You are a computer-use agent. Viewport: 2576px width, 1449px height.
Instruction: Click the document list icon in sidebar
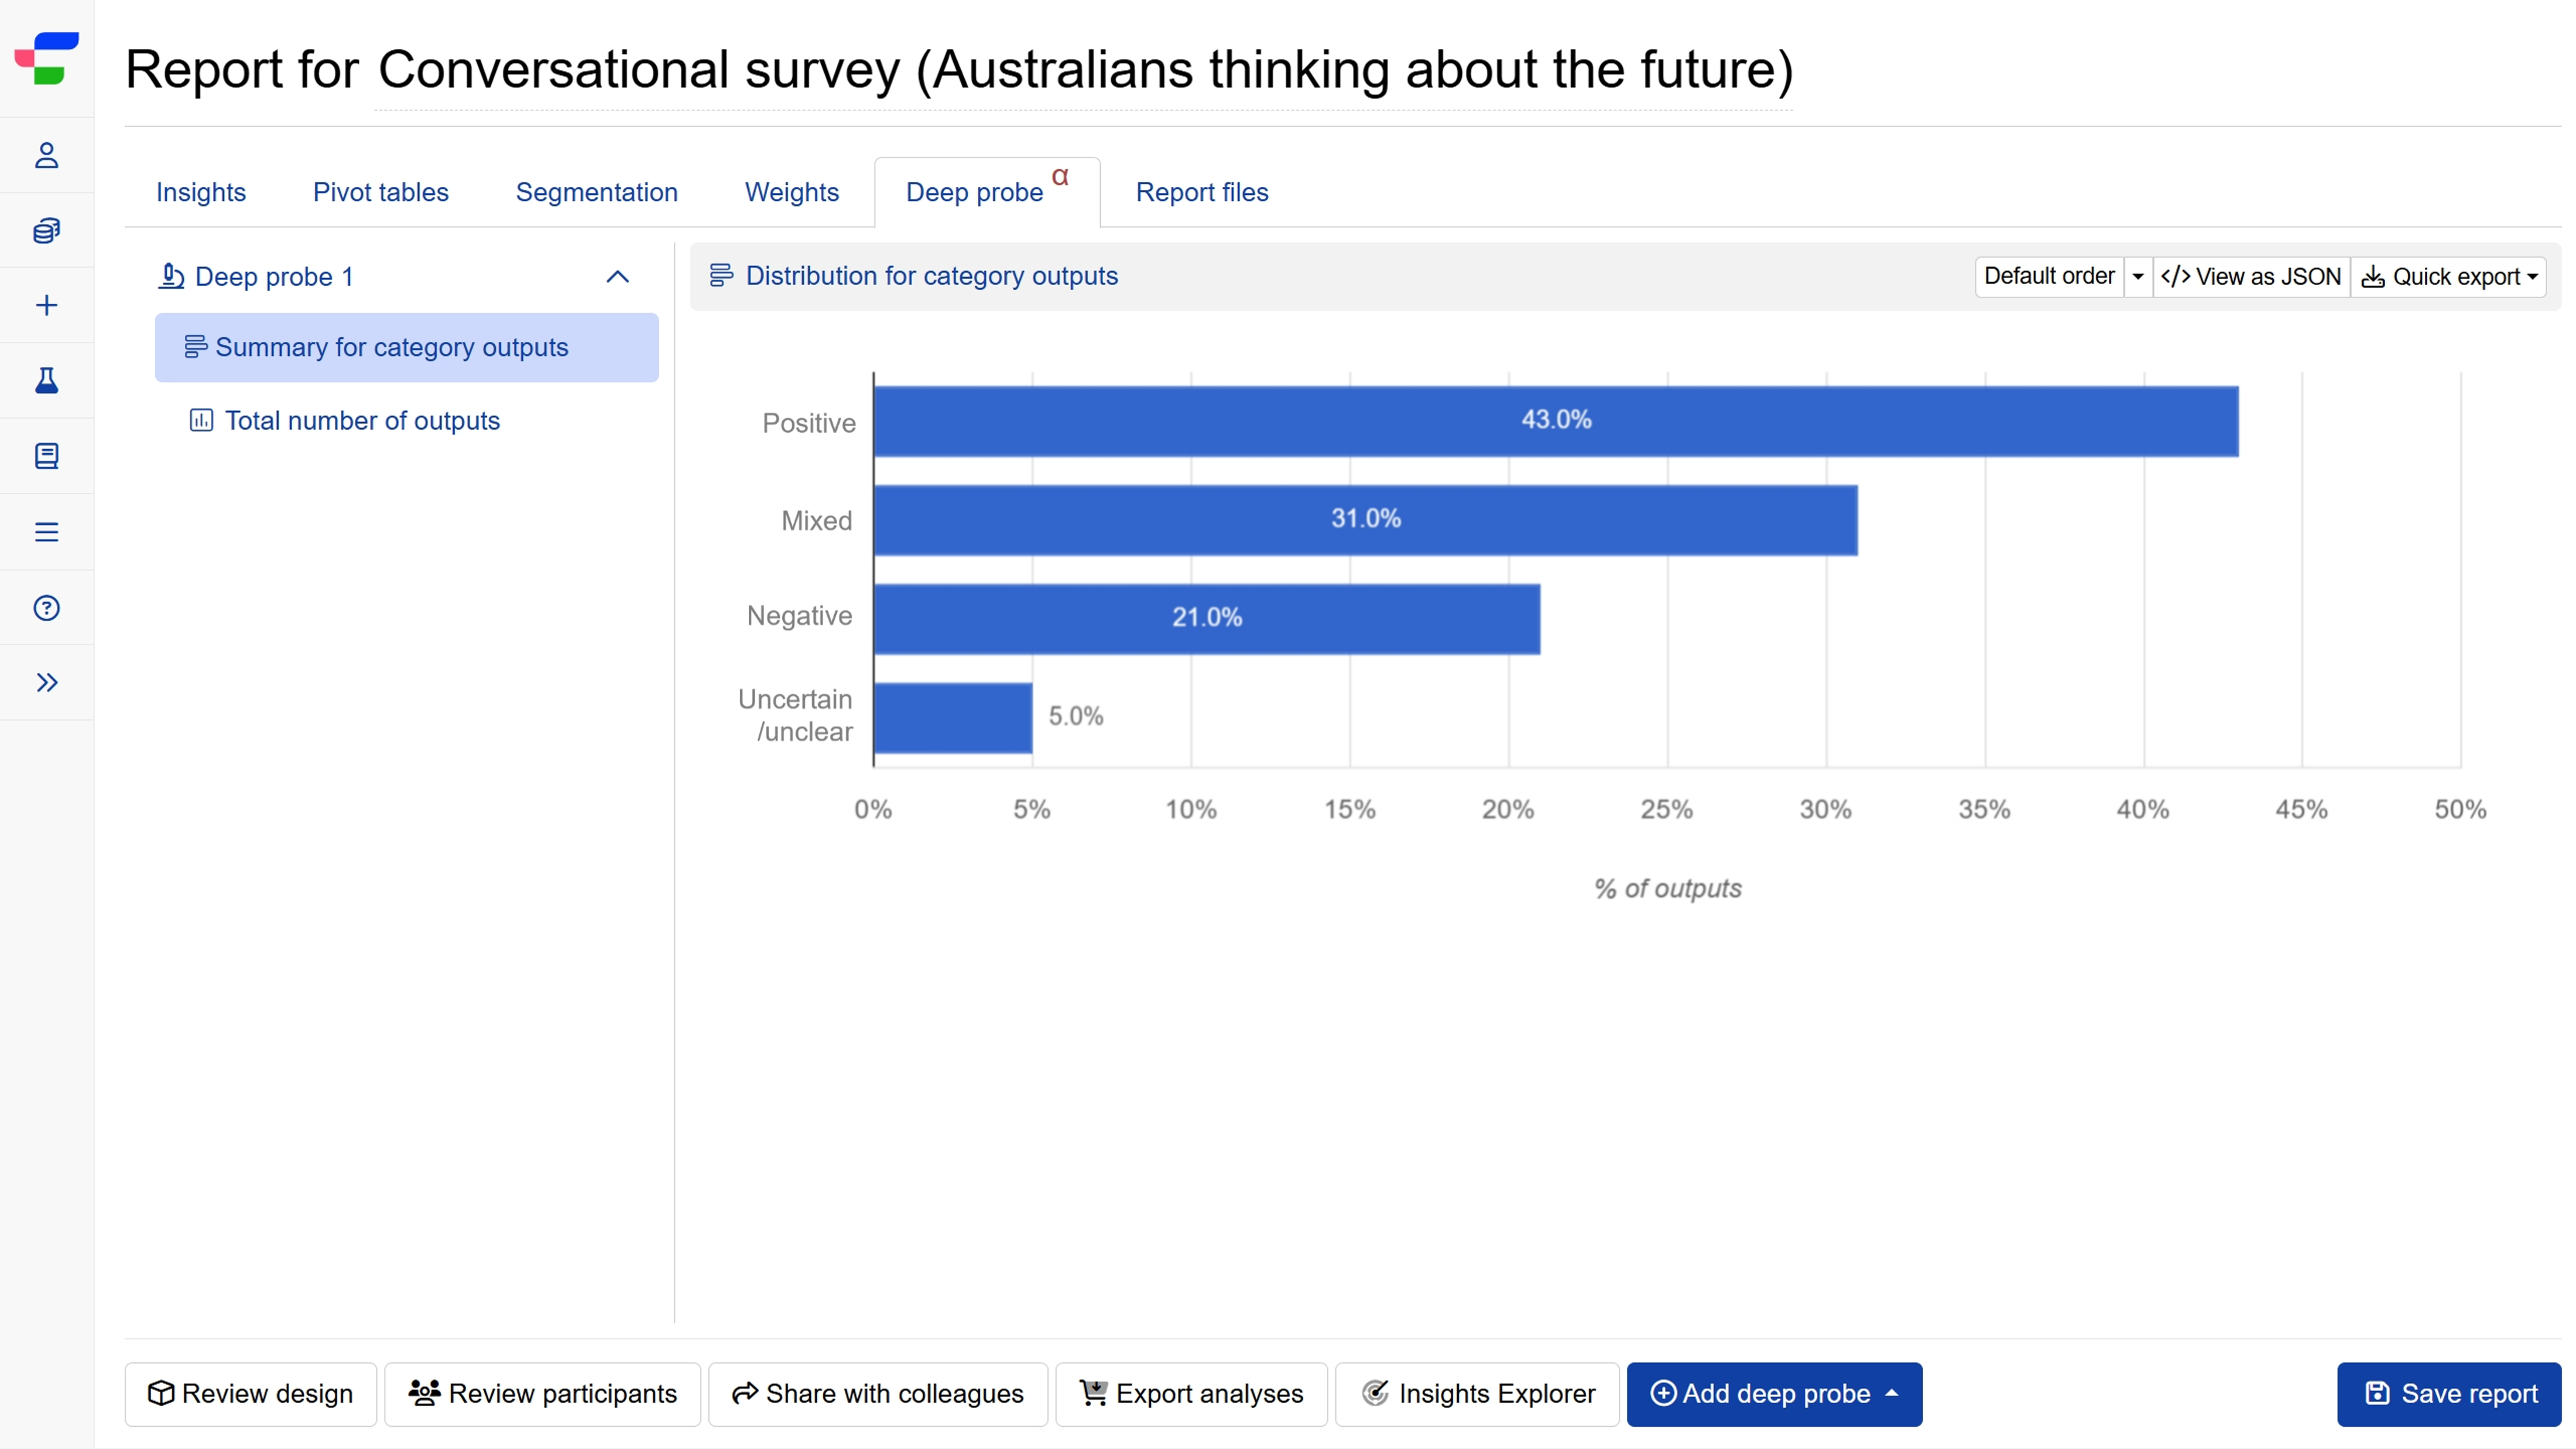click(x=46, y=456)
